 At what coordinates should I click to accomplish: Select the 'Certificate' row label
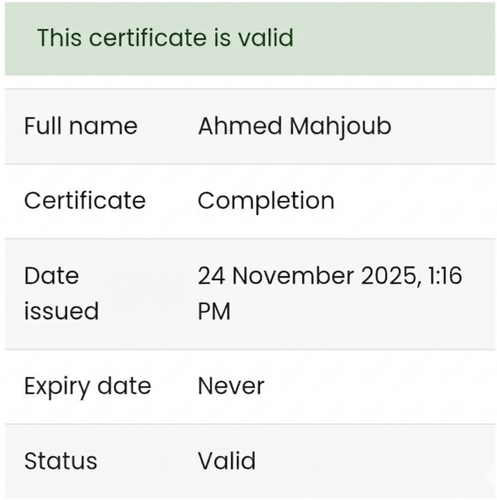pyautogui.click(x=85, y=200)
